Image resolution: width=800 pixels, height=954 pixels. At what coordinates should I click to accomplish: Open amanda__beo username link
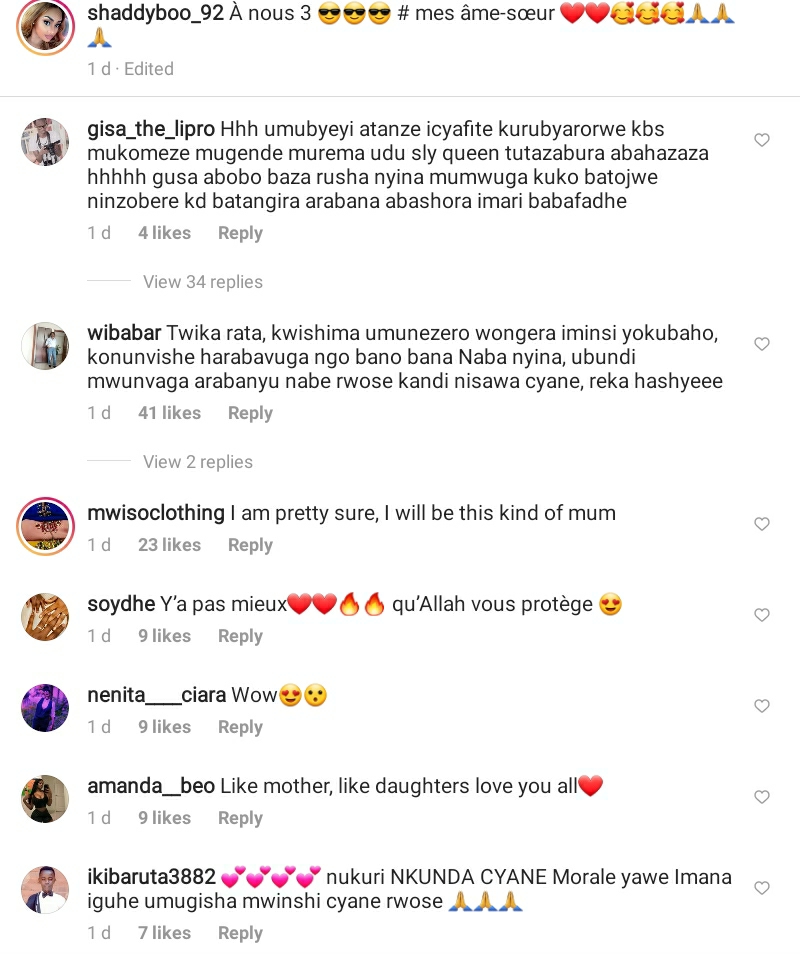(x=151, y=786)
